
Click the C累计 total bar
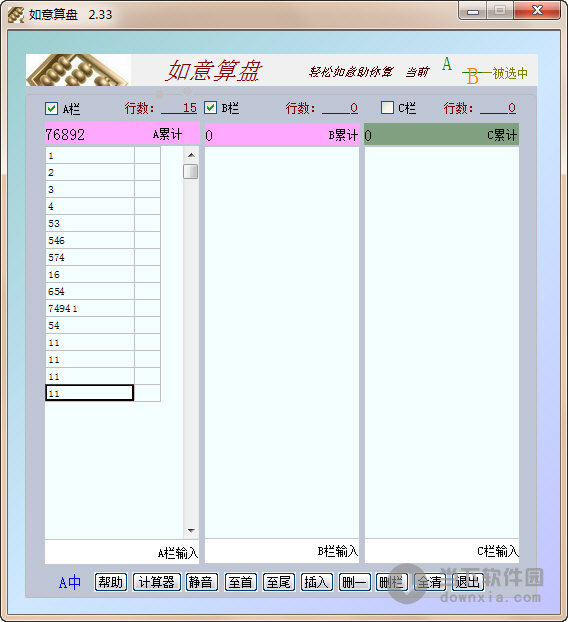click(441, 135)
